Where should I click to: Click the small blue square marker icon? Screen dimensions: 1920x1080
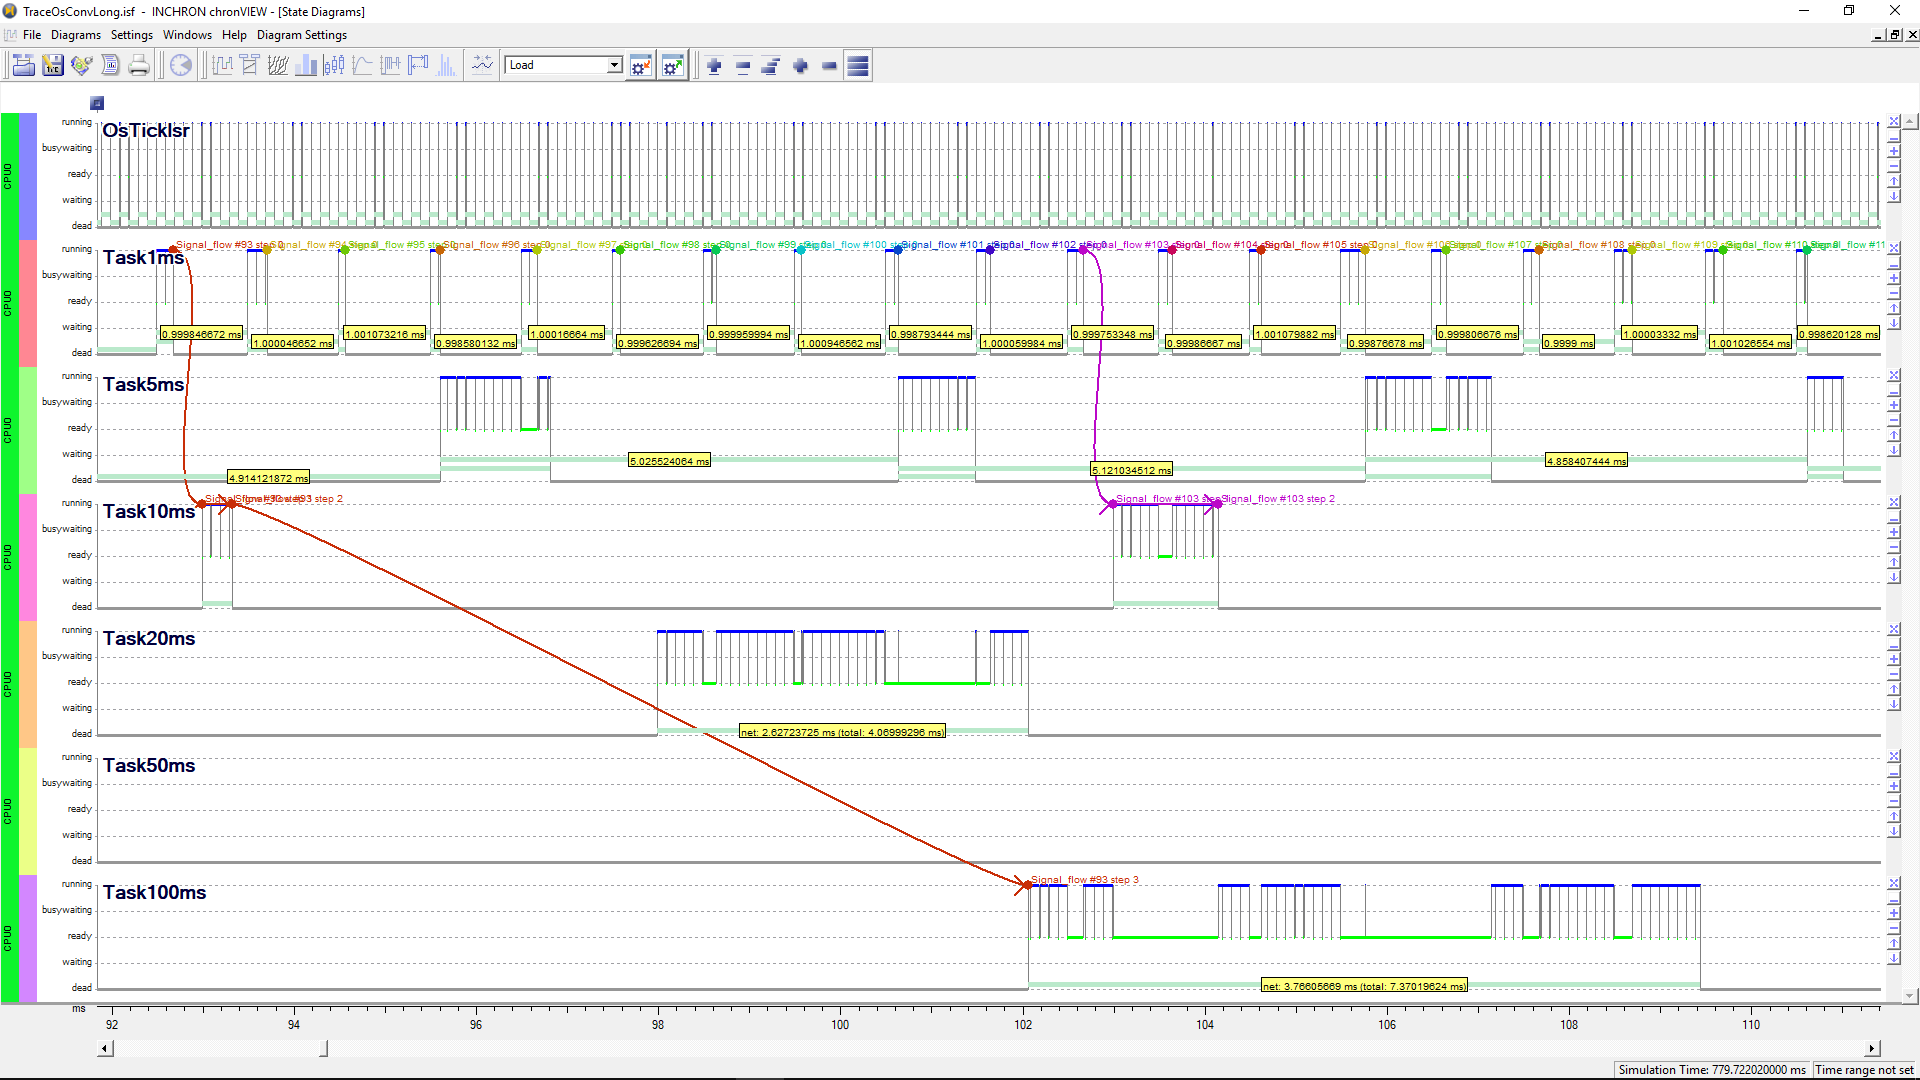point(97,103)
